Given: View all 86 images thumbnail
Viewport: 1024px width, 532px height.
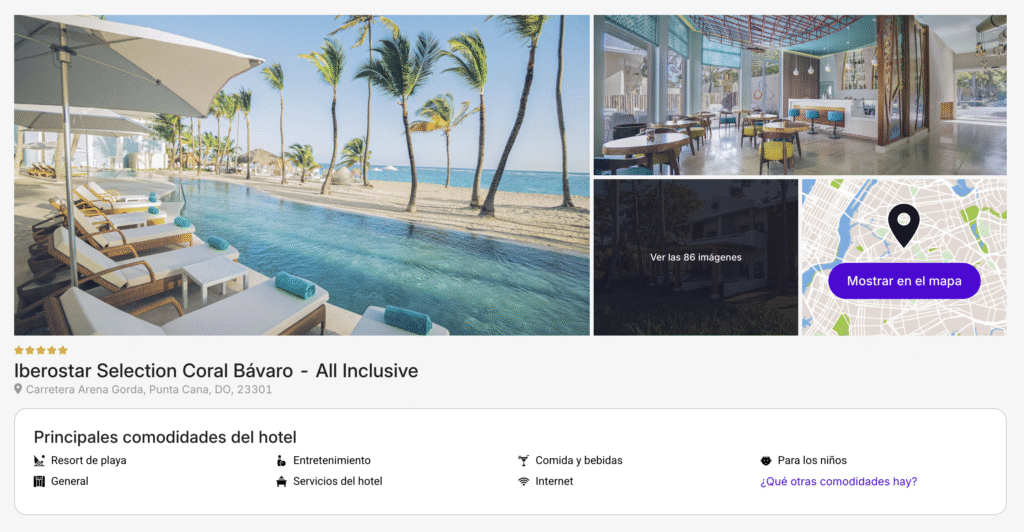Looking at the screenshot, I should (x=696, y=257).
